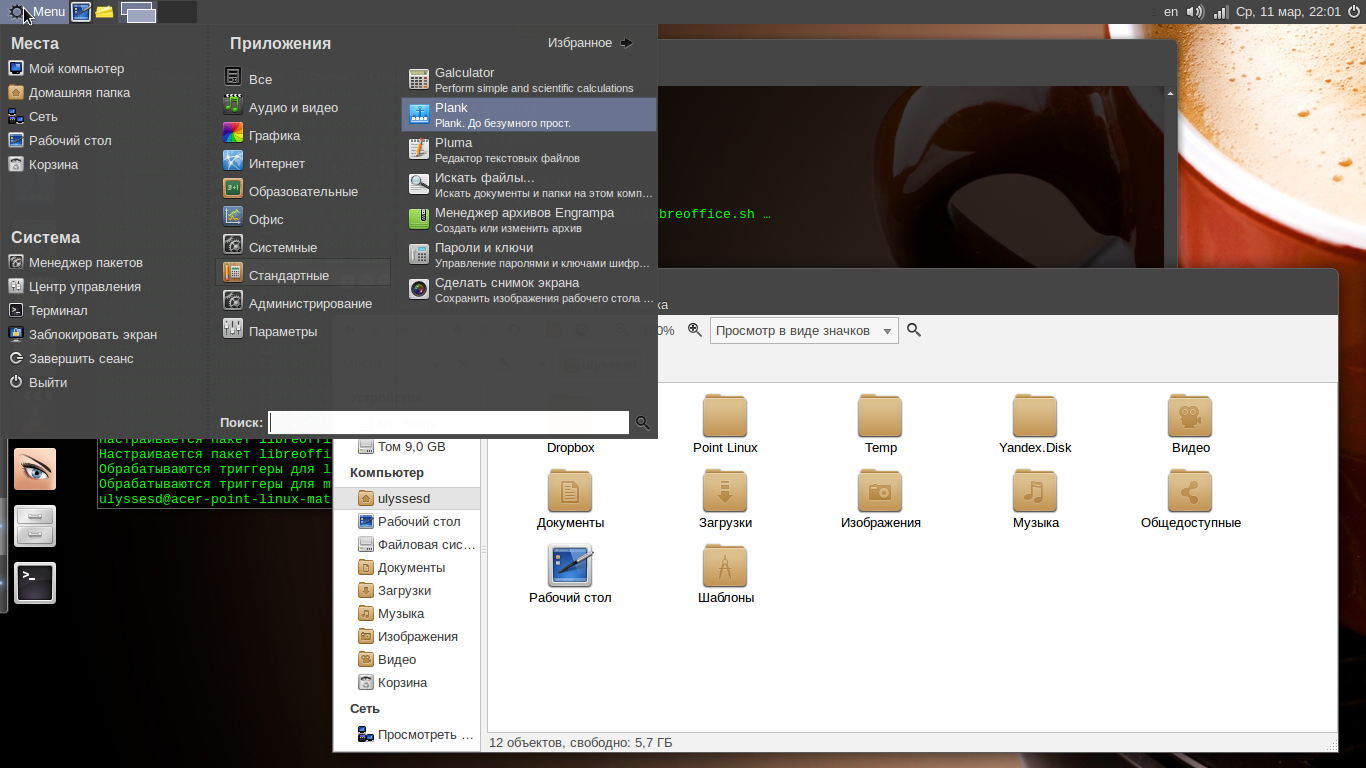
Task: Open the network signal indicator
Action: coord(1220,12)
